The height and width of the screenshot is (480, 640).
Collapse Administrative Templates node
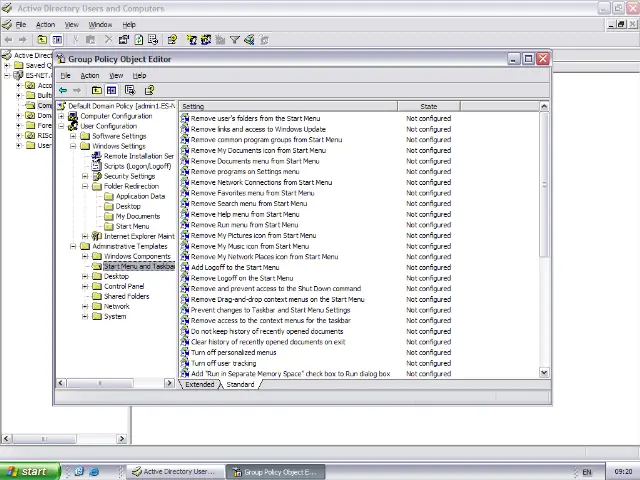coord(73,246)
